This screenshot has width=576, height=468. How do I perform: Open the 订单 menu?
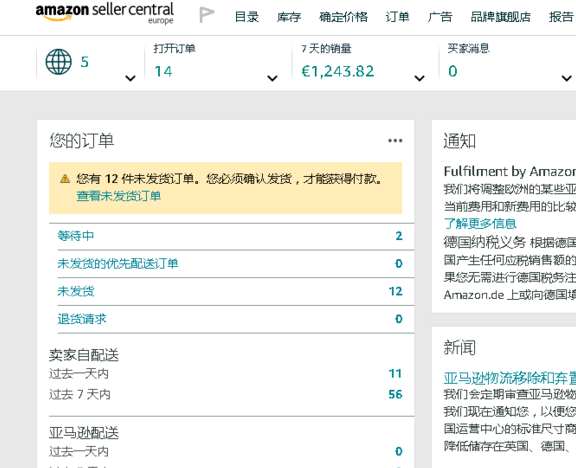pyautogui.click(x=397, y=17)
